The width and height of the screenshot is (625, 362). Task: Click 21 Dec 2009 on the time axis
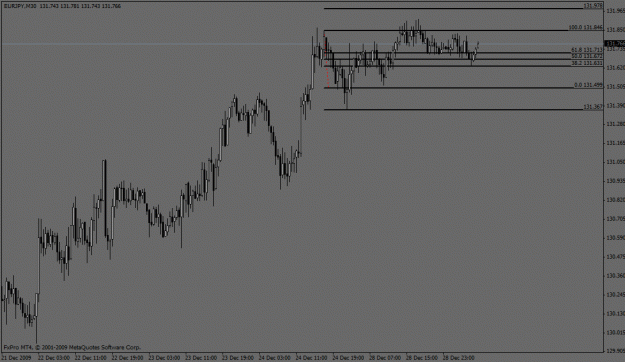(x=16, y=358)
